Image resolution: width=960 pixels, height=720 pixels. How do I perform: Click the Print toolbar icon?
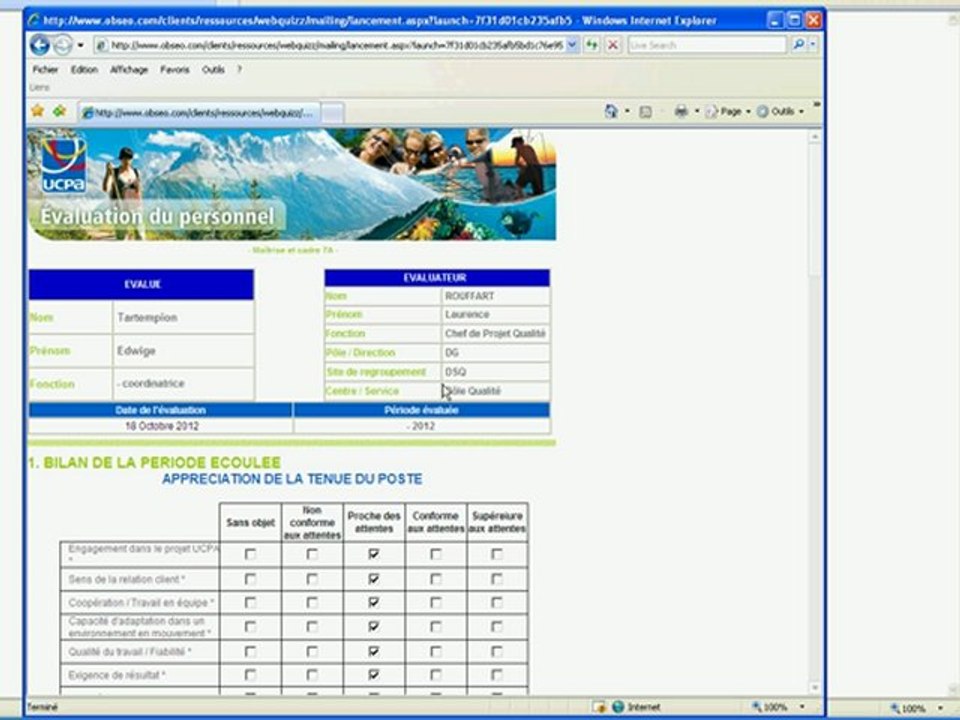(x=681, y=111)
